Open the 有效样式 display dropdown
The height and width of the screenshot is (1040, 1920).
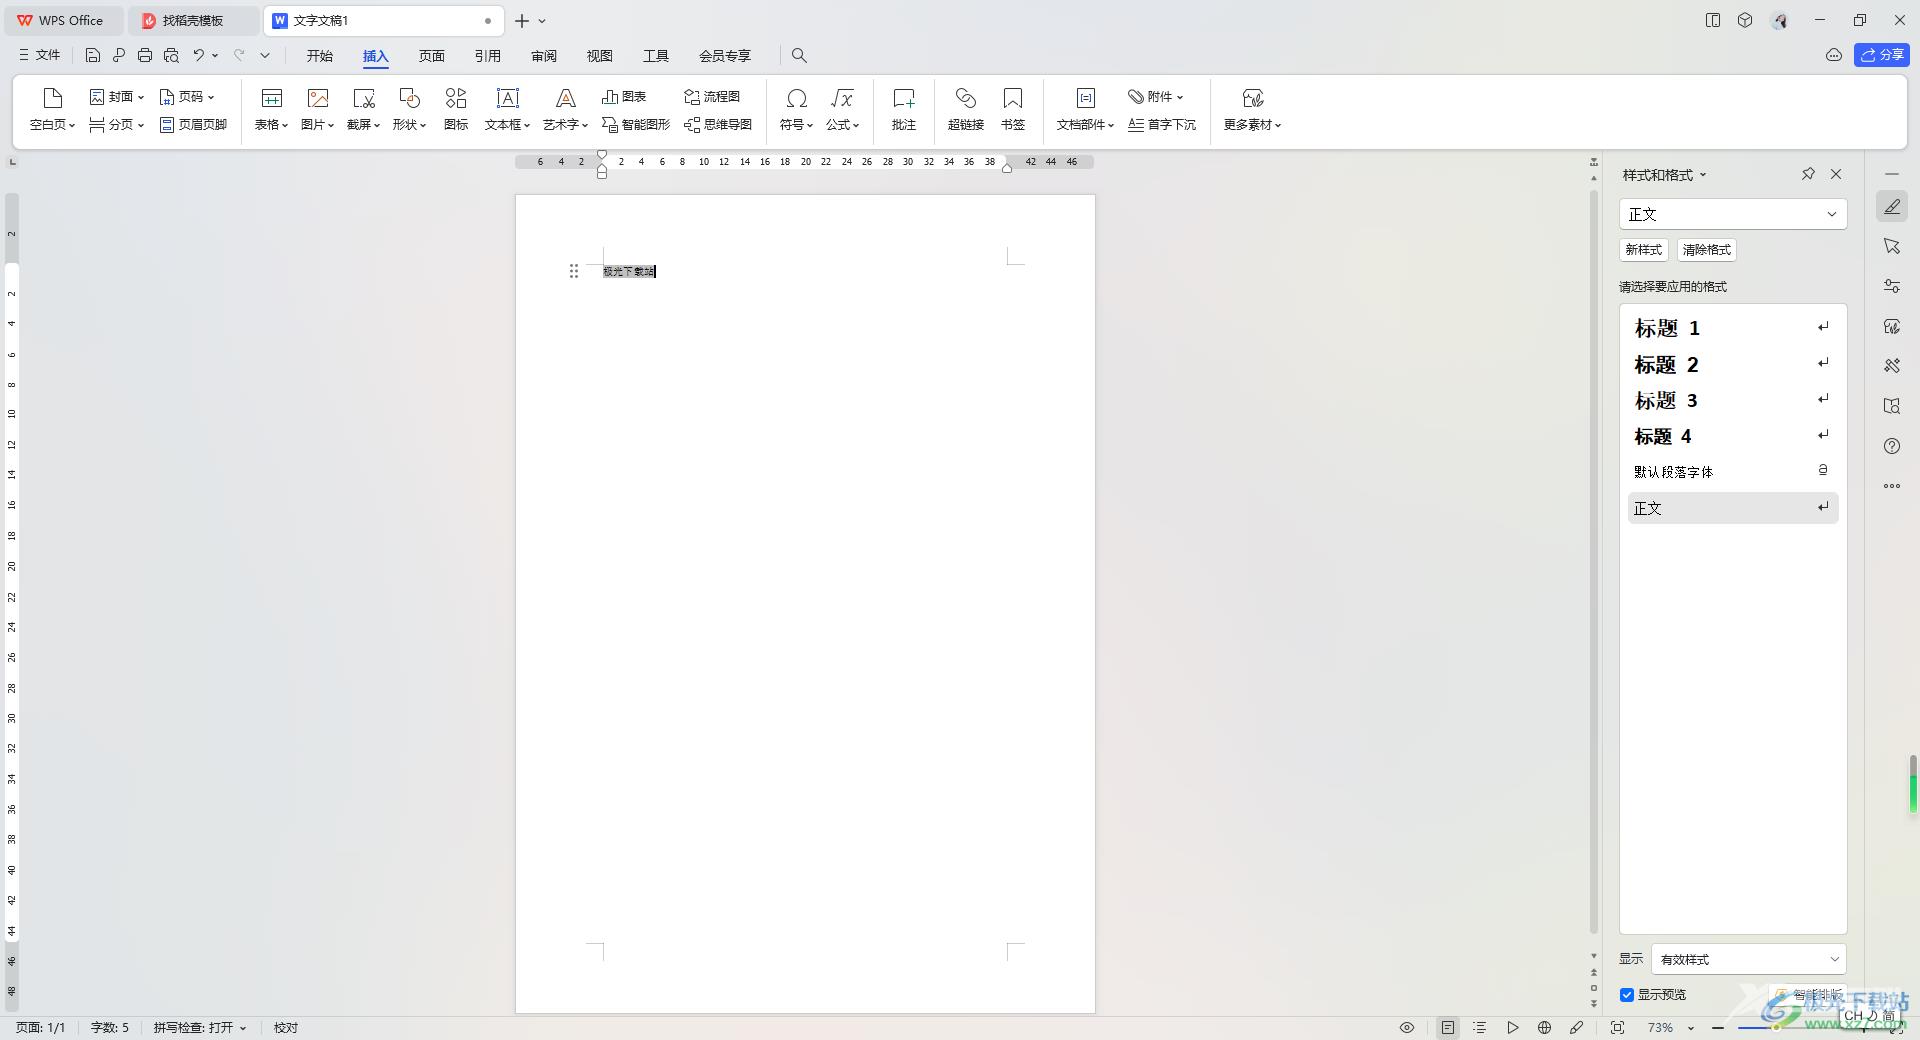point(1749,959)
